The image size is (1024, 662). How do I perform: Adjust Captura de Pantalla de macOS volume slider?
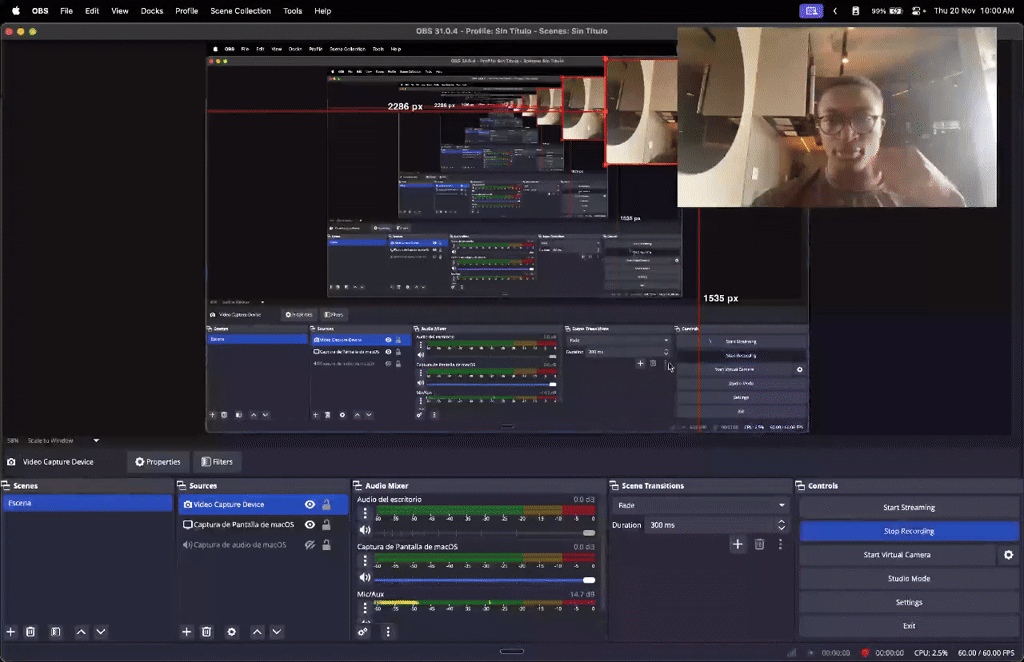[484, 580]
